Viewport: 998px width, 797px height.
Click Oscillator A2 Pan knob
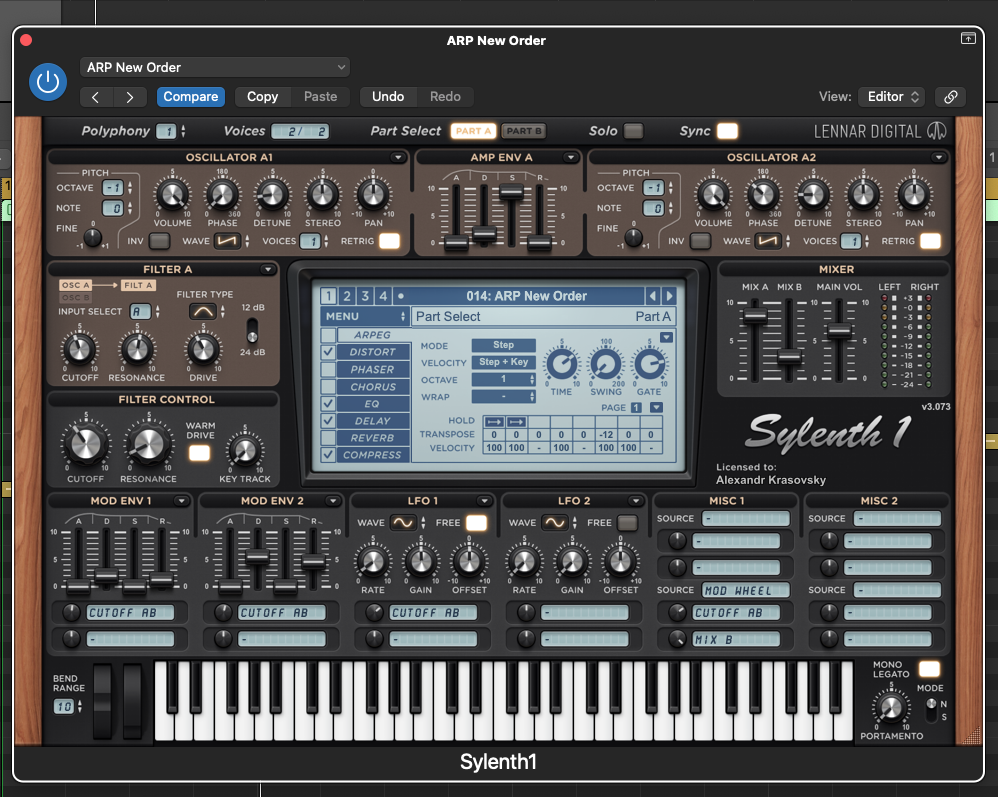914,195
